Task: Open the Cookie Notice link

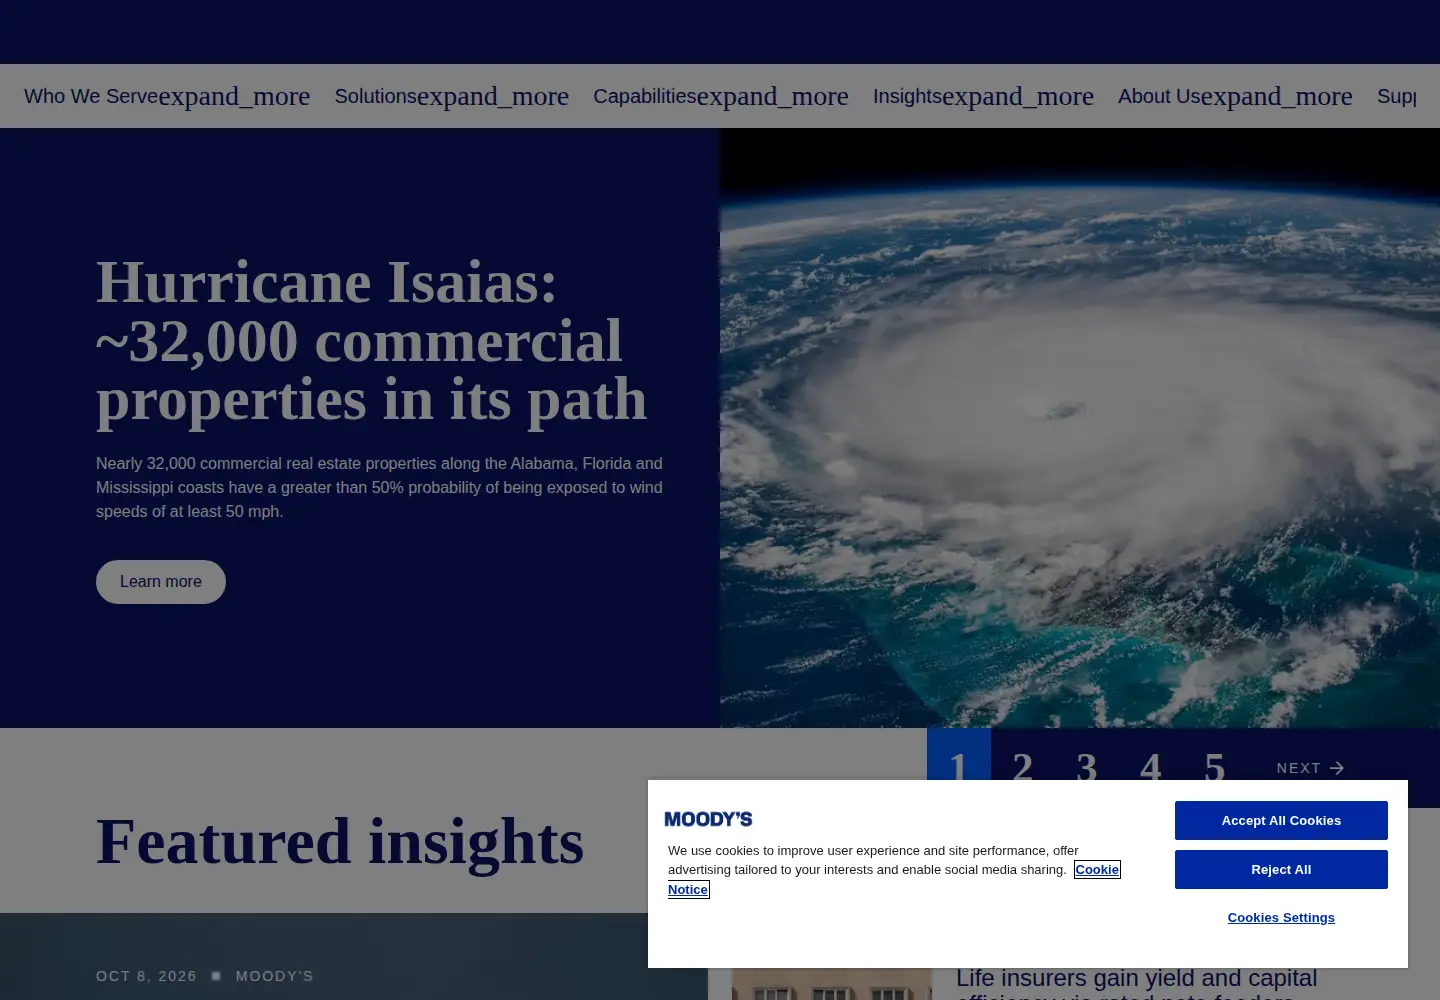Action: pos(1097,870)
